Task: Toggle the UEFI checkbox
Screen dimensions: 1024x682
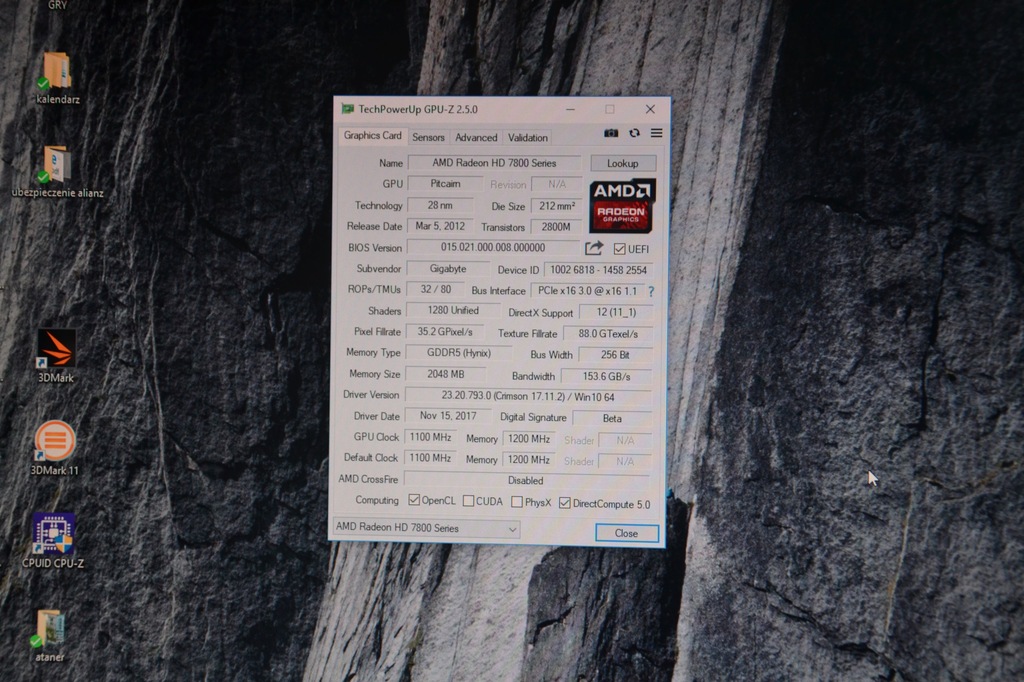Action: pyautogui.click(x=619, y=249)
